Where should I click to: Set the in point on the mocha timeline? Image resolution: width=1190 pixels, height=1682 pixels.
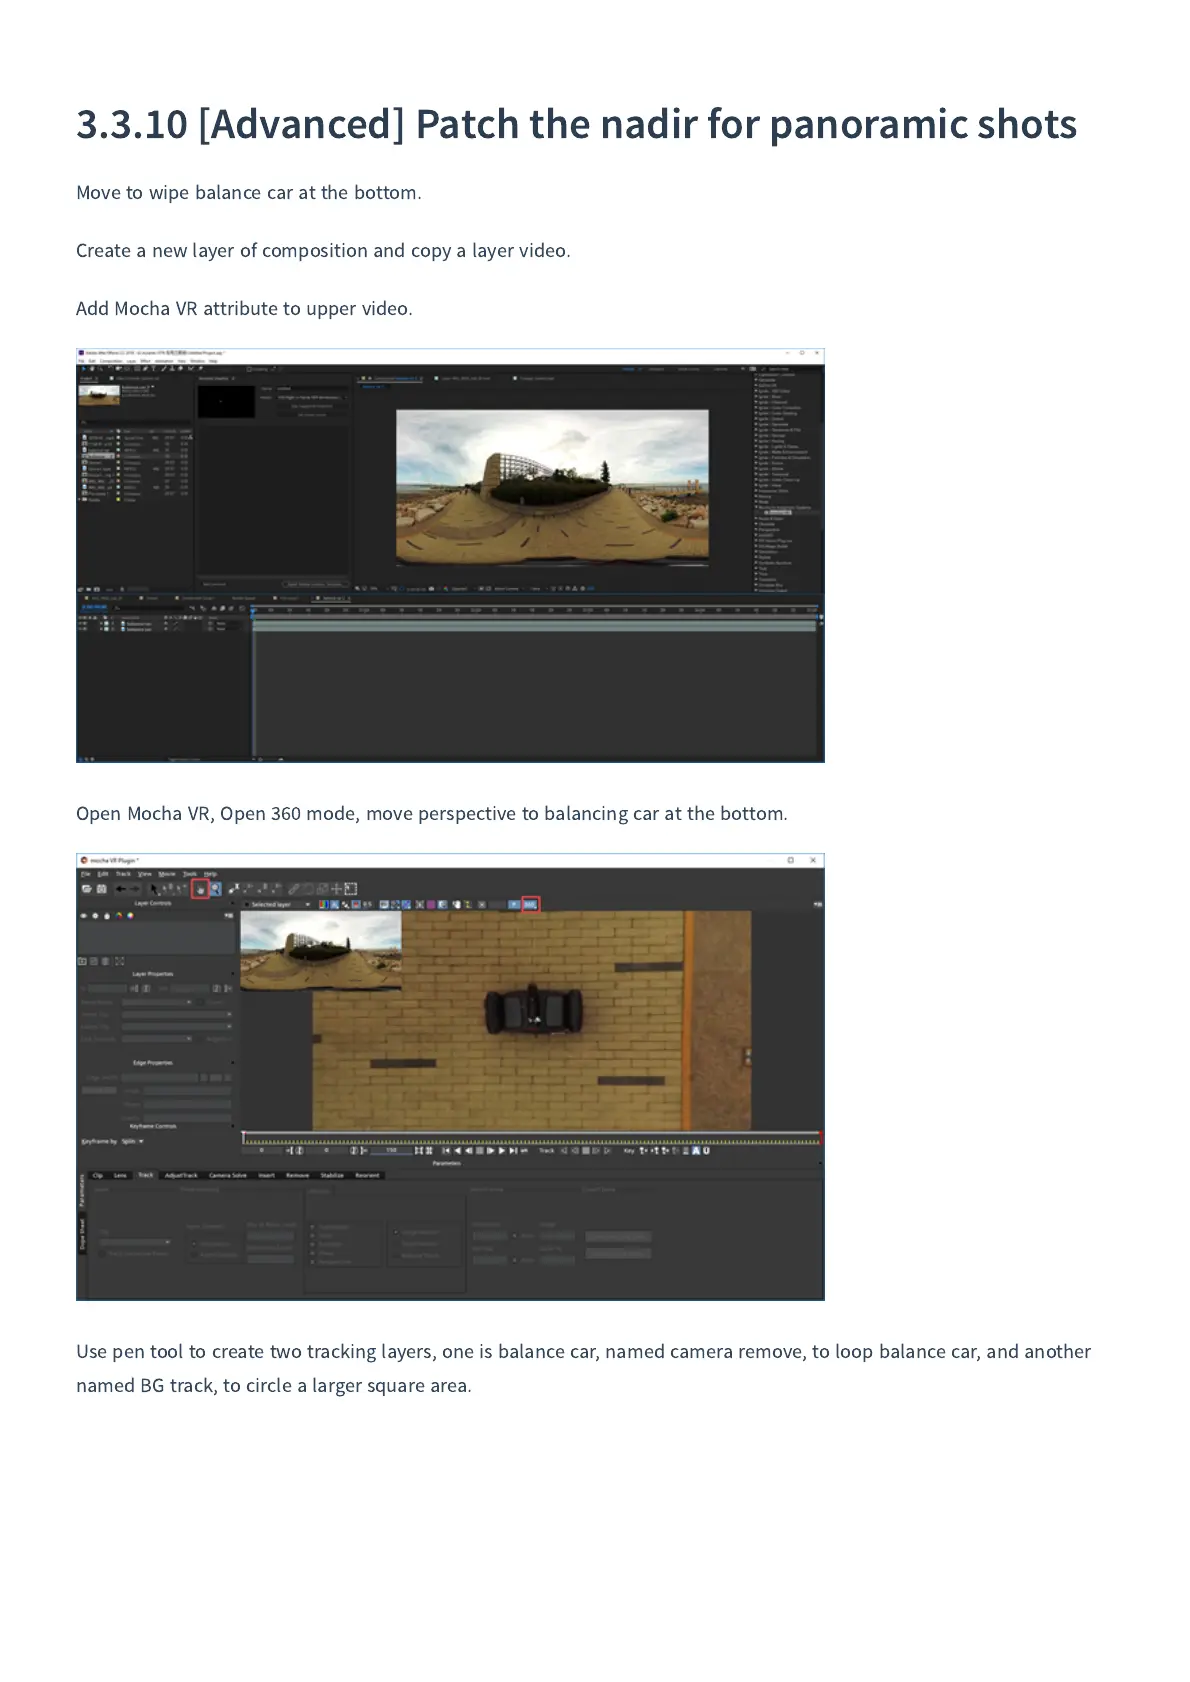tap(289, 1151)
